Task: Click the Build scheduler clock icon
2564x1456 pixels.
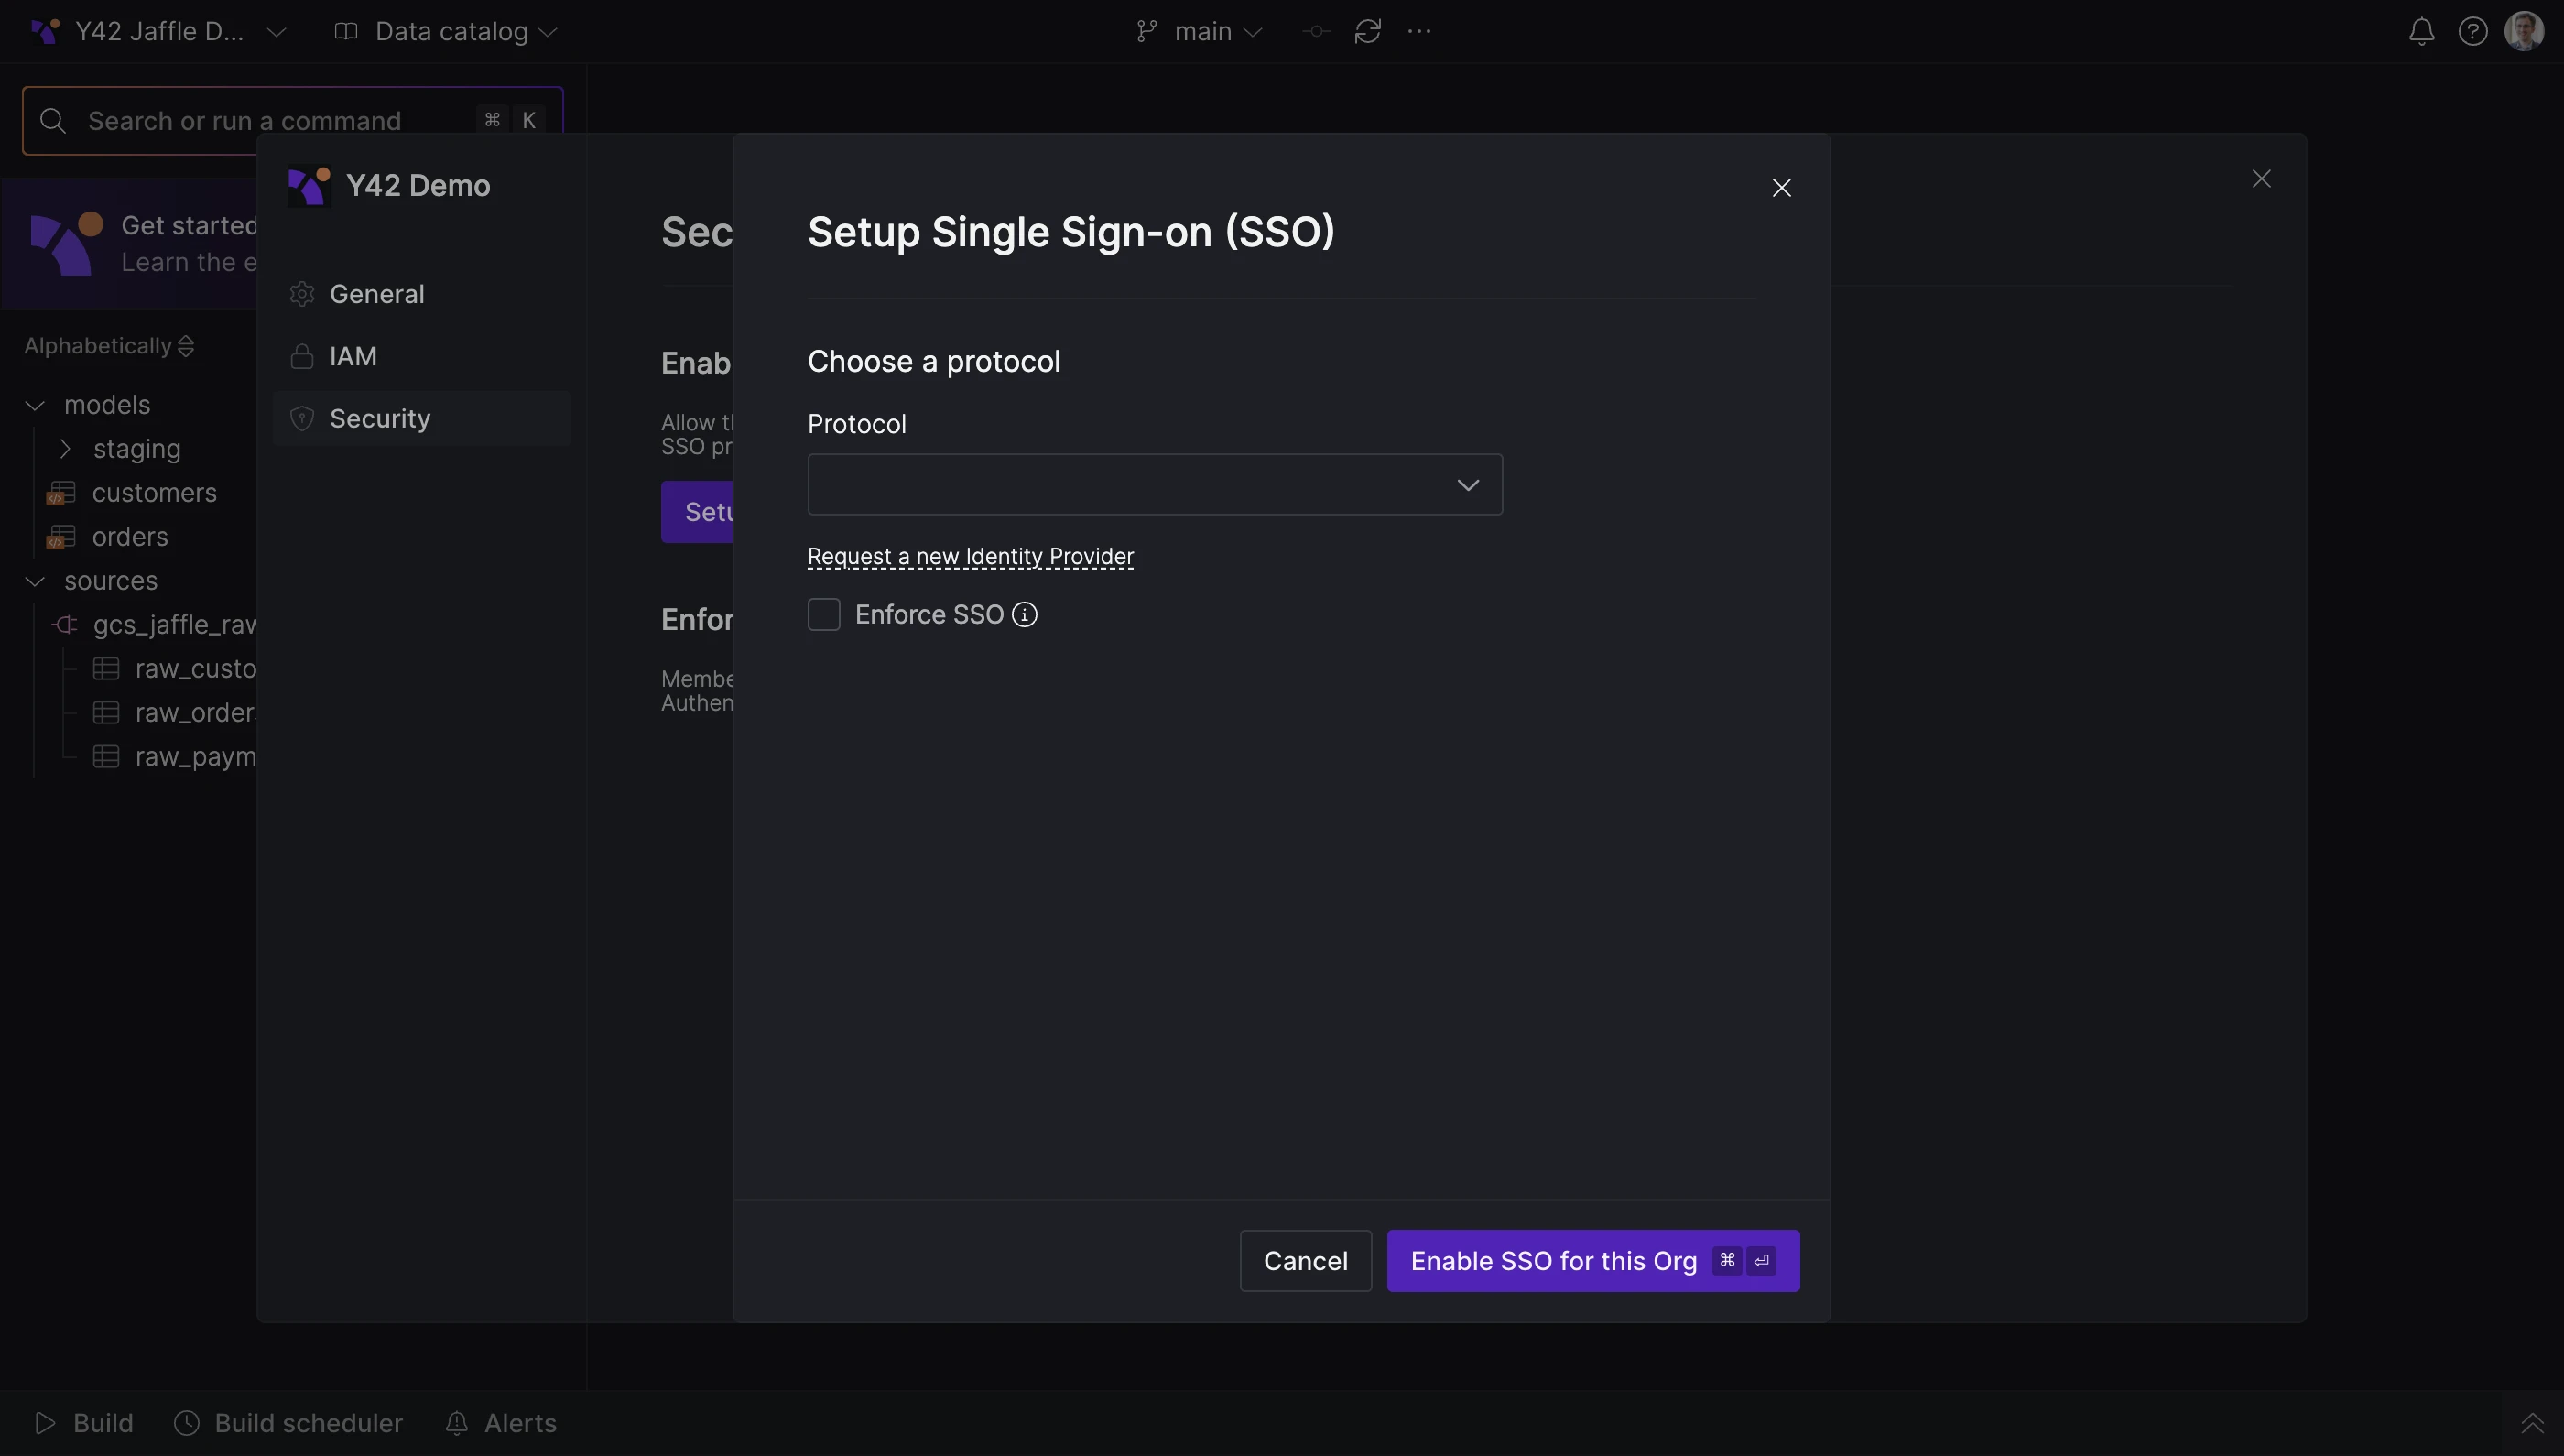Action: pos(187,1423)
